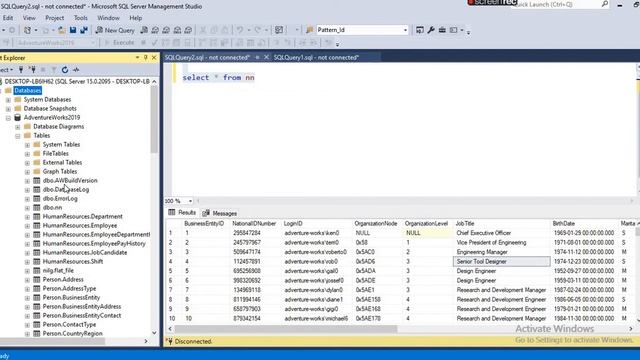Expand the Database Diagrams node
Viewport: 640px width, 360px height.
(18, 127)
